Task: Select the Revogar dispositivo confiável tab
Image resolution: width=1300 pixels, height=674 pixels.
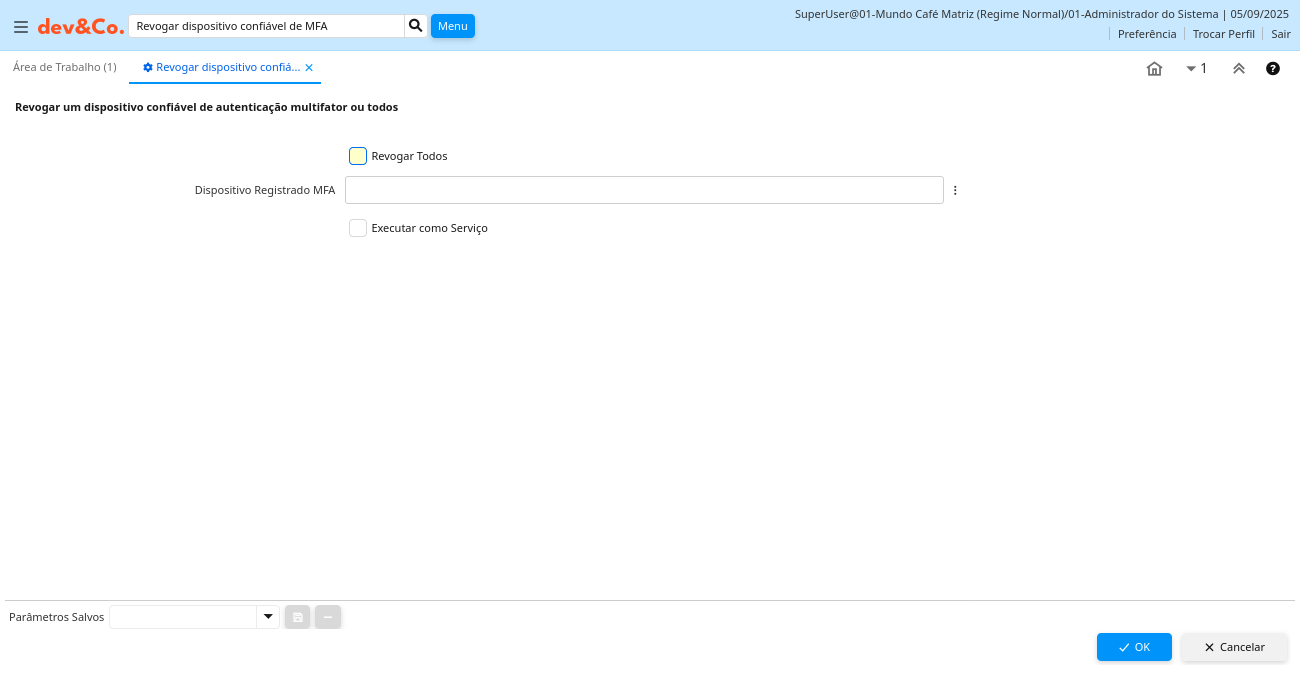Action: [222, 67]
